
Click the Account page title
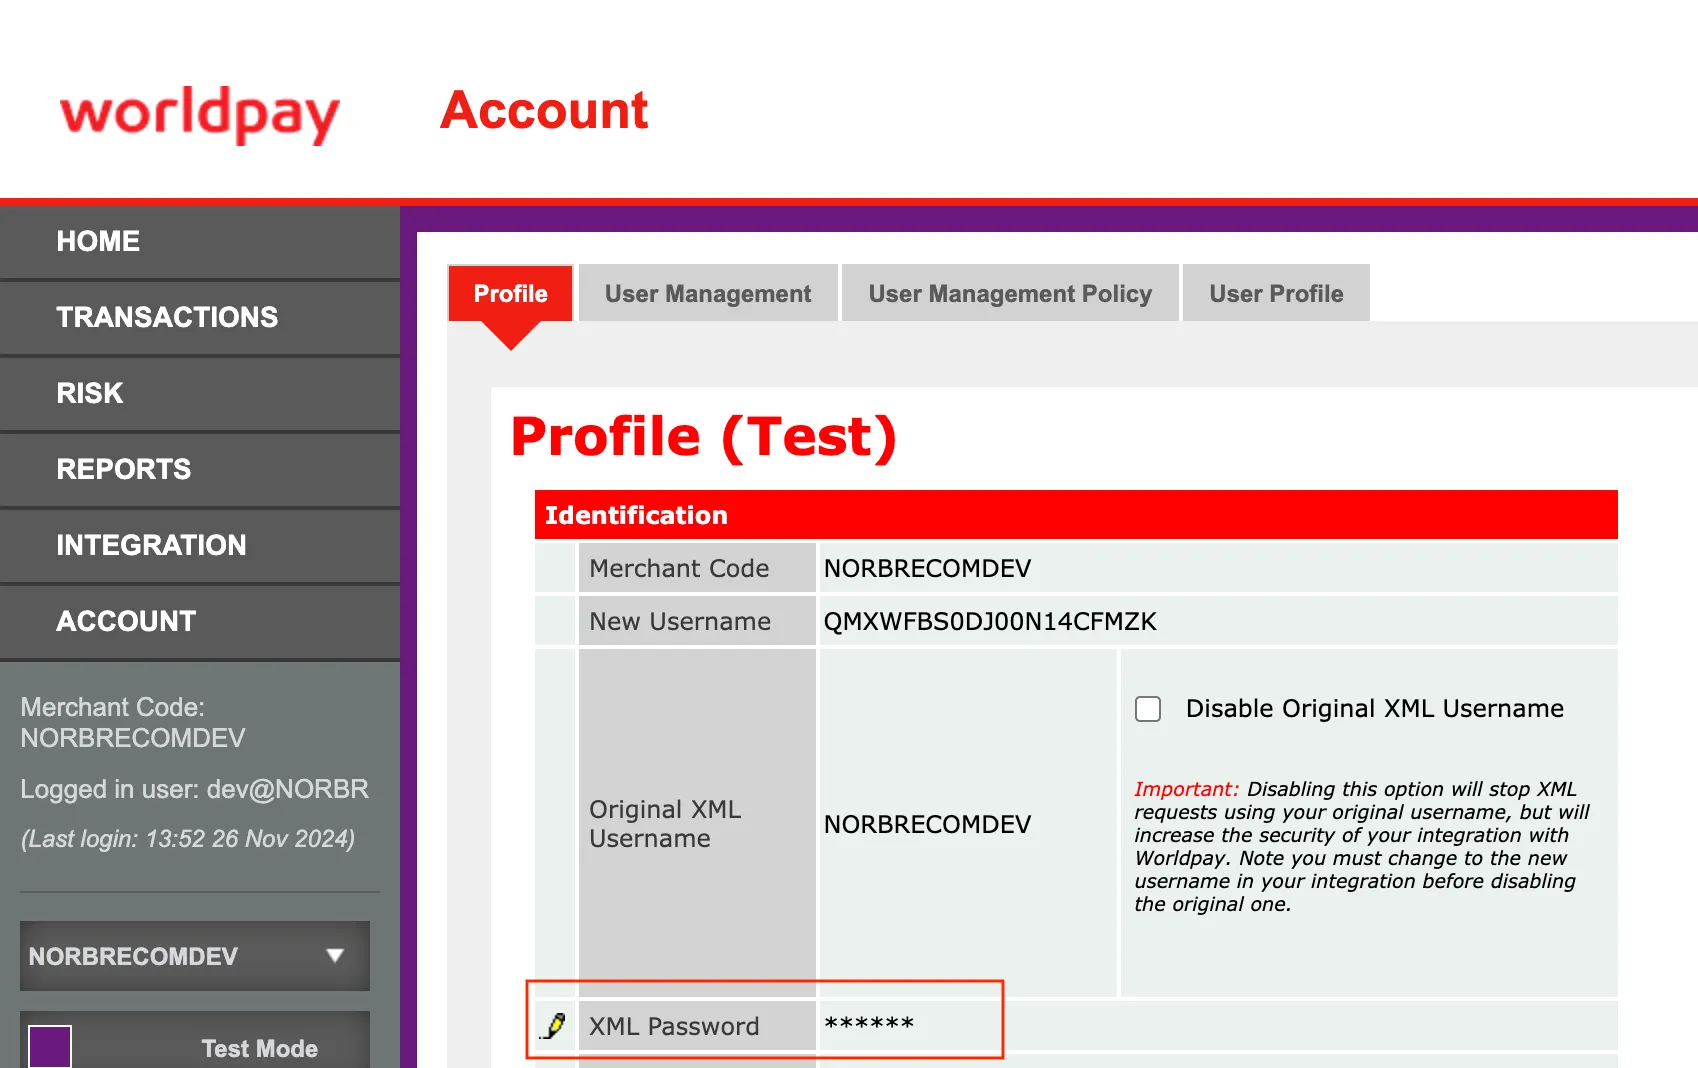pos(544,110)
